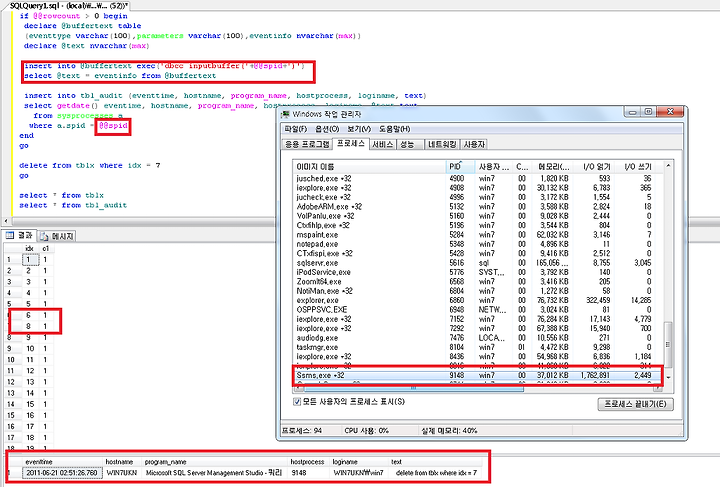This screenshot has width=720, height=487.
Task: Select the SQLQuery1.sql editor tab
Action: pos(69,6)
